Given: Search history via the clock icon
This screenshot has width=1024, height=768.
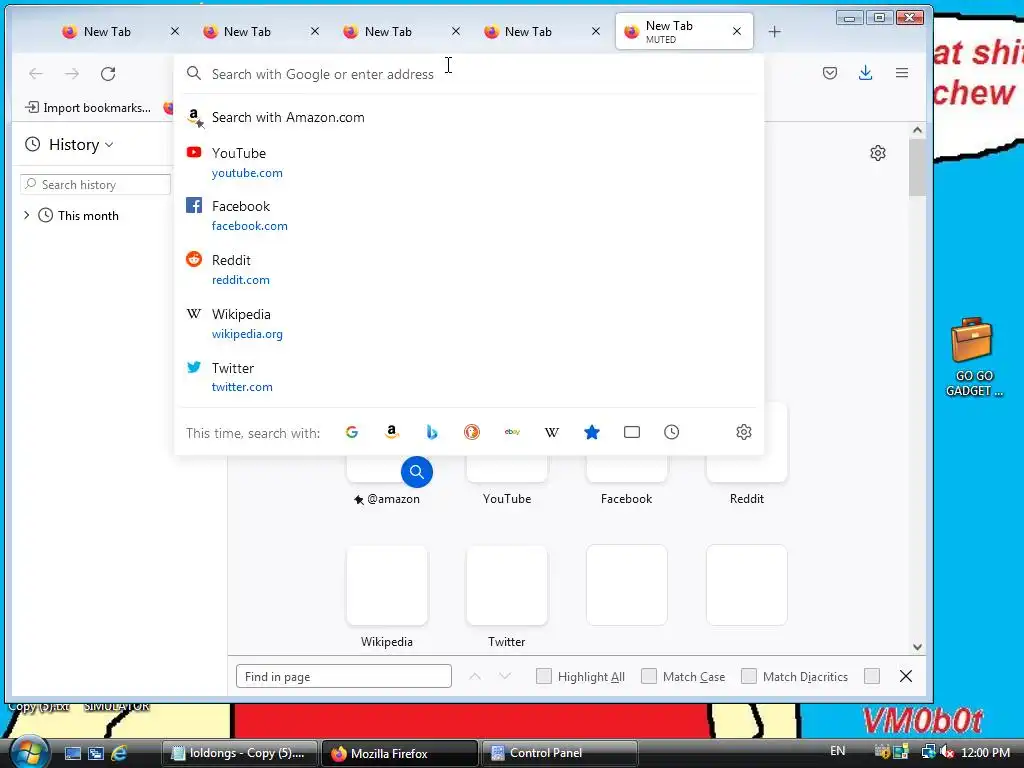Looking at the screenshot, I should pos(671,432).
